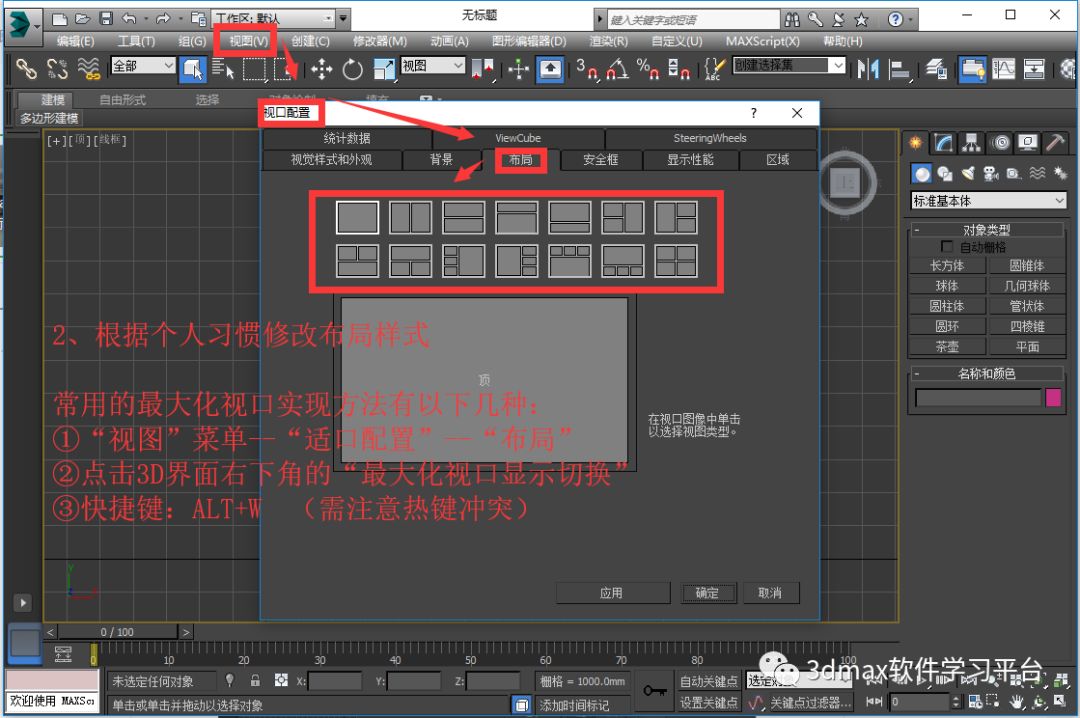The width and height of the screenshot is (1080, 718).
Task: Open the 渲染(R) menu
Action: [609, 41]
